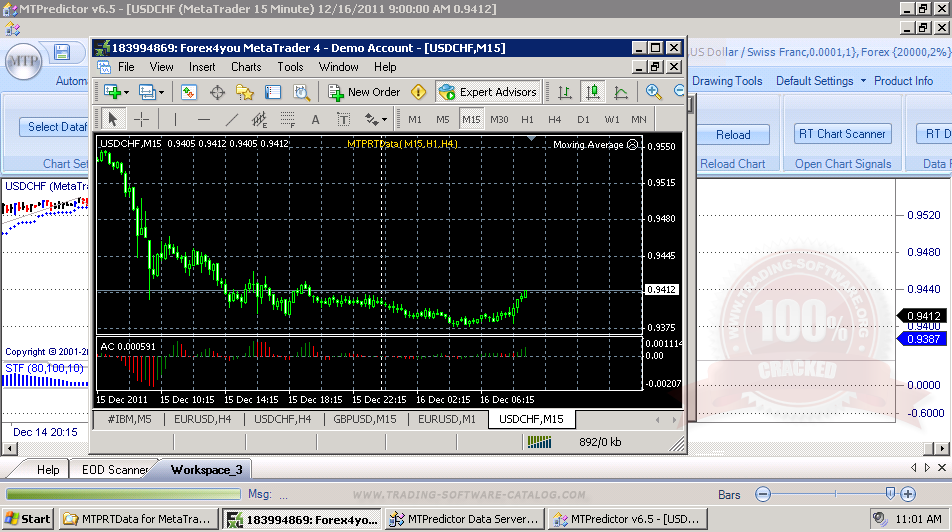Viewport: 952px width, 532px height.
Task: Expand the new chart dropdown arrow
Action: click(126, 92)
